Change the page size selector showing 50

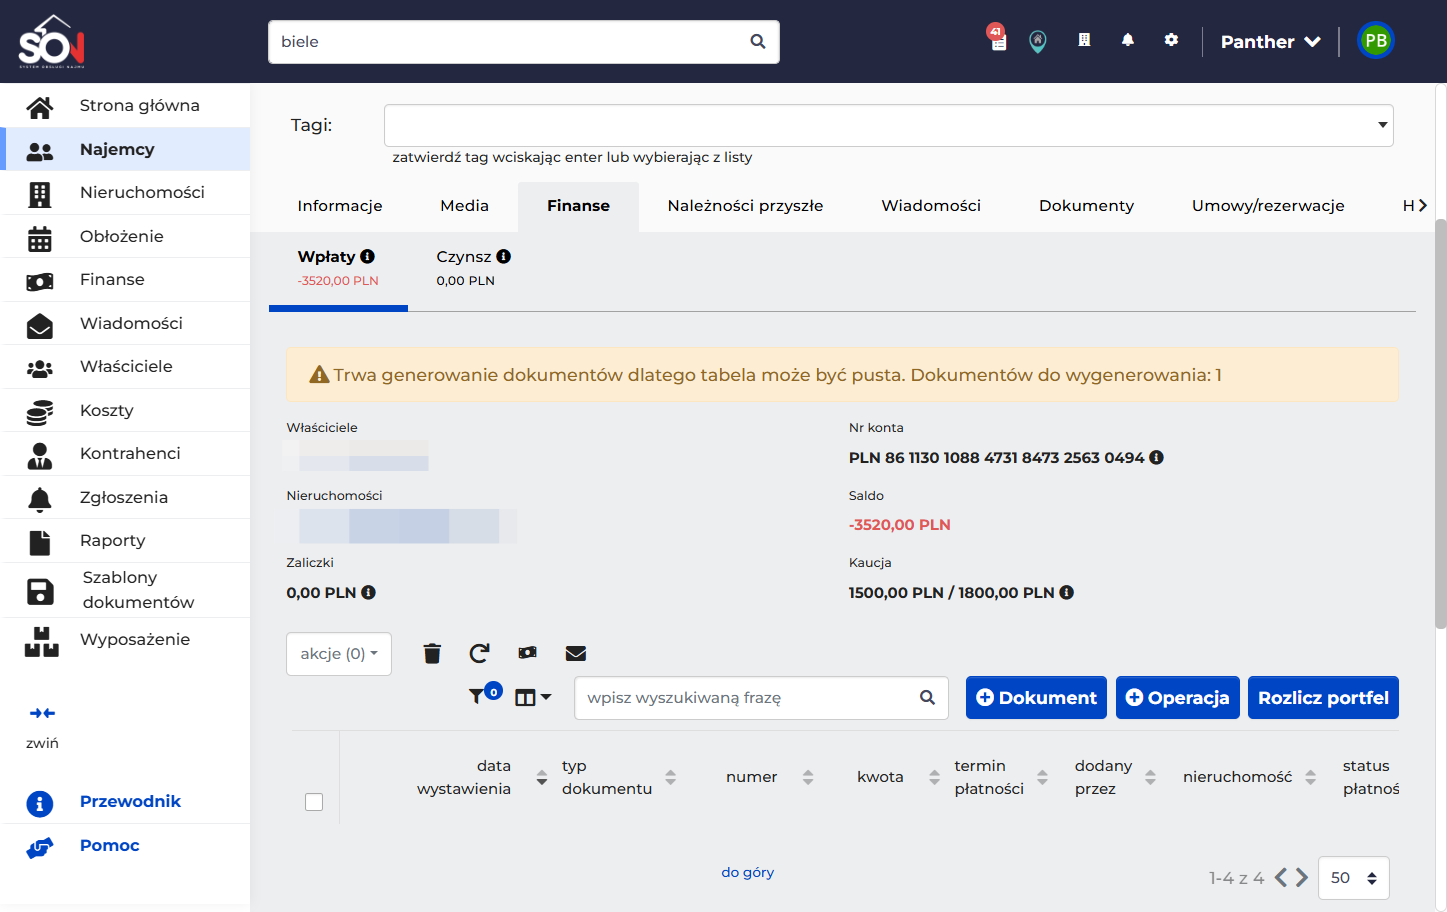click(x=1354, y=878)
